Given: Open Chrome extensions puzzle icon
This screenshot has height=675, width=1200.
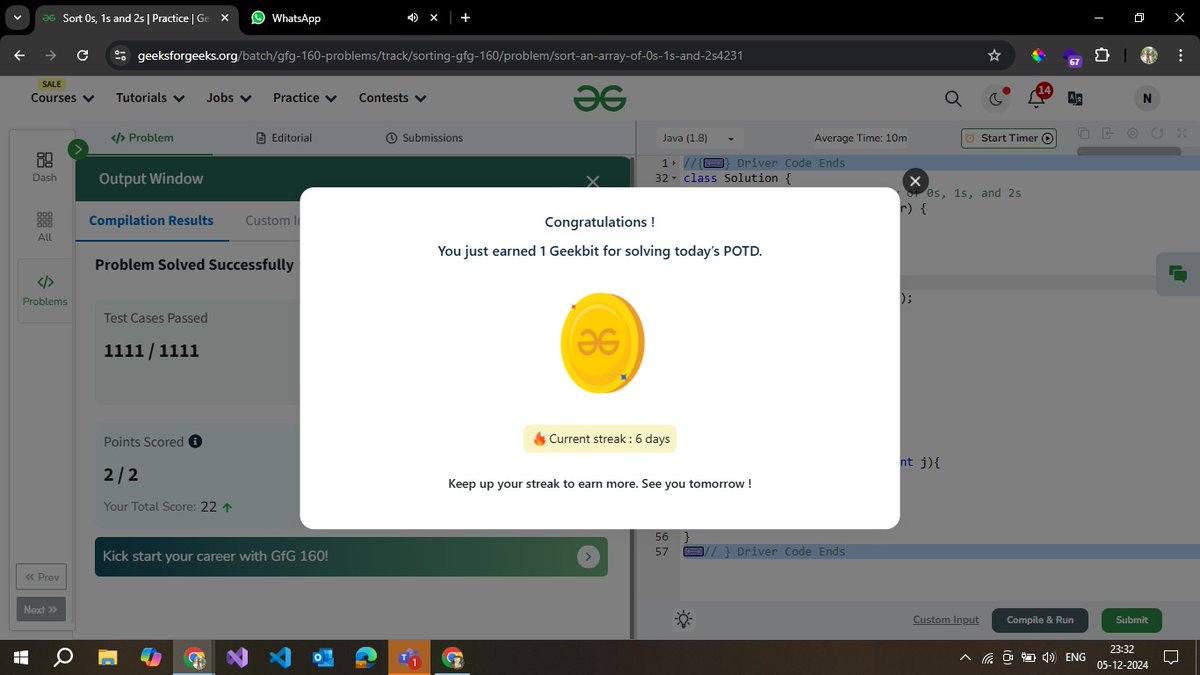Looking at the screenshot, I should point(1102,55).
